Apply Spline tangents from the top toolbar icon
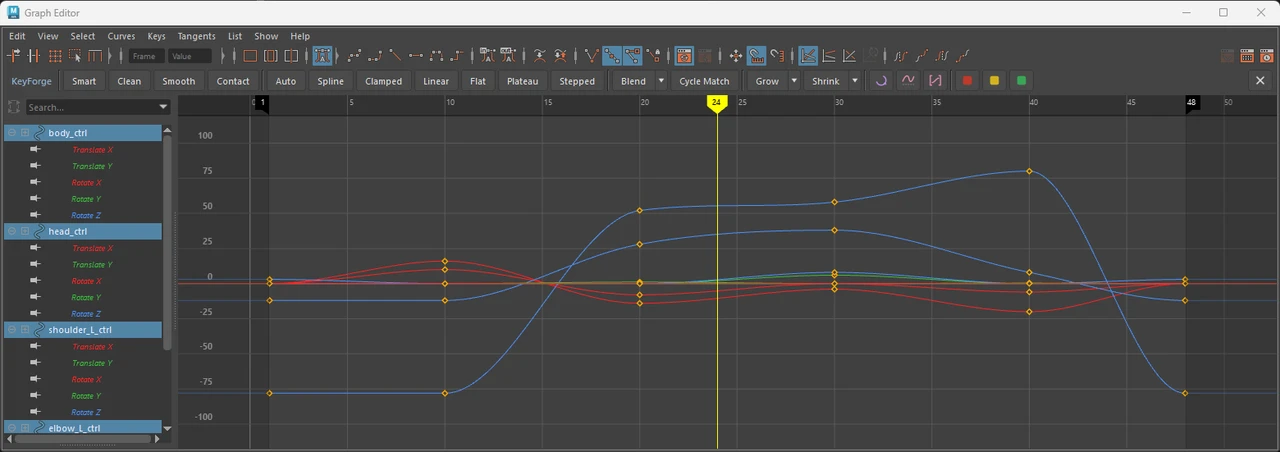Viewport: 1280px width, 452px height. click(x=354, y=56)
